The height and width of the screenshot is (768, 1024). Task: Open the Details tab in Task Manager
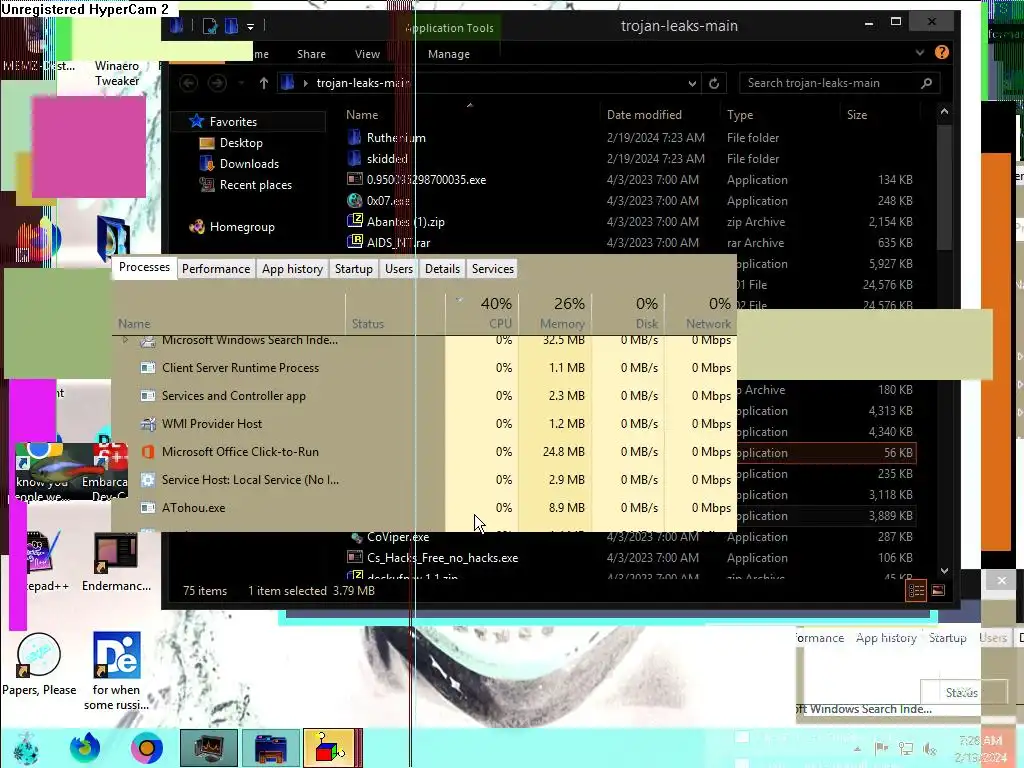(442, 268)
